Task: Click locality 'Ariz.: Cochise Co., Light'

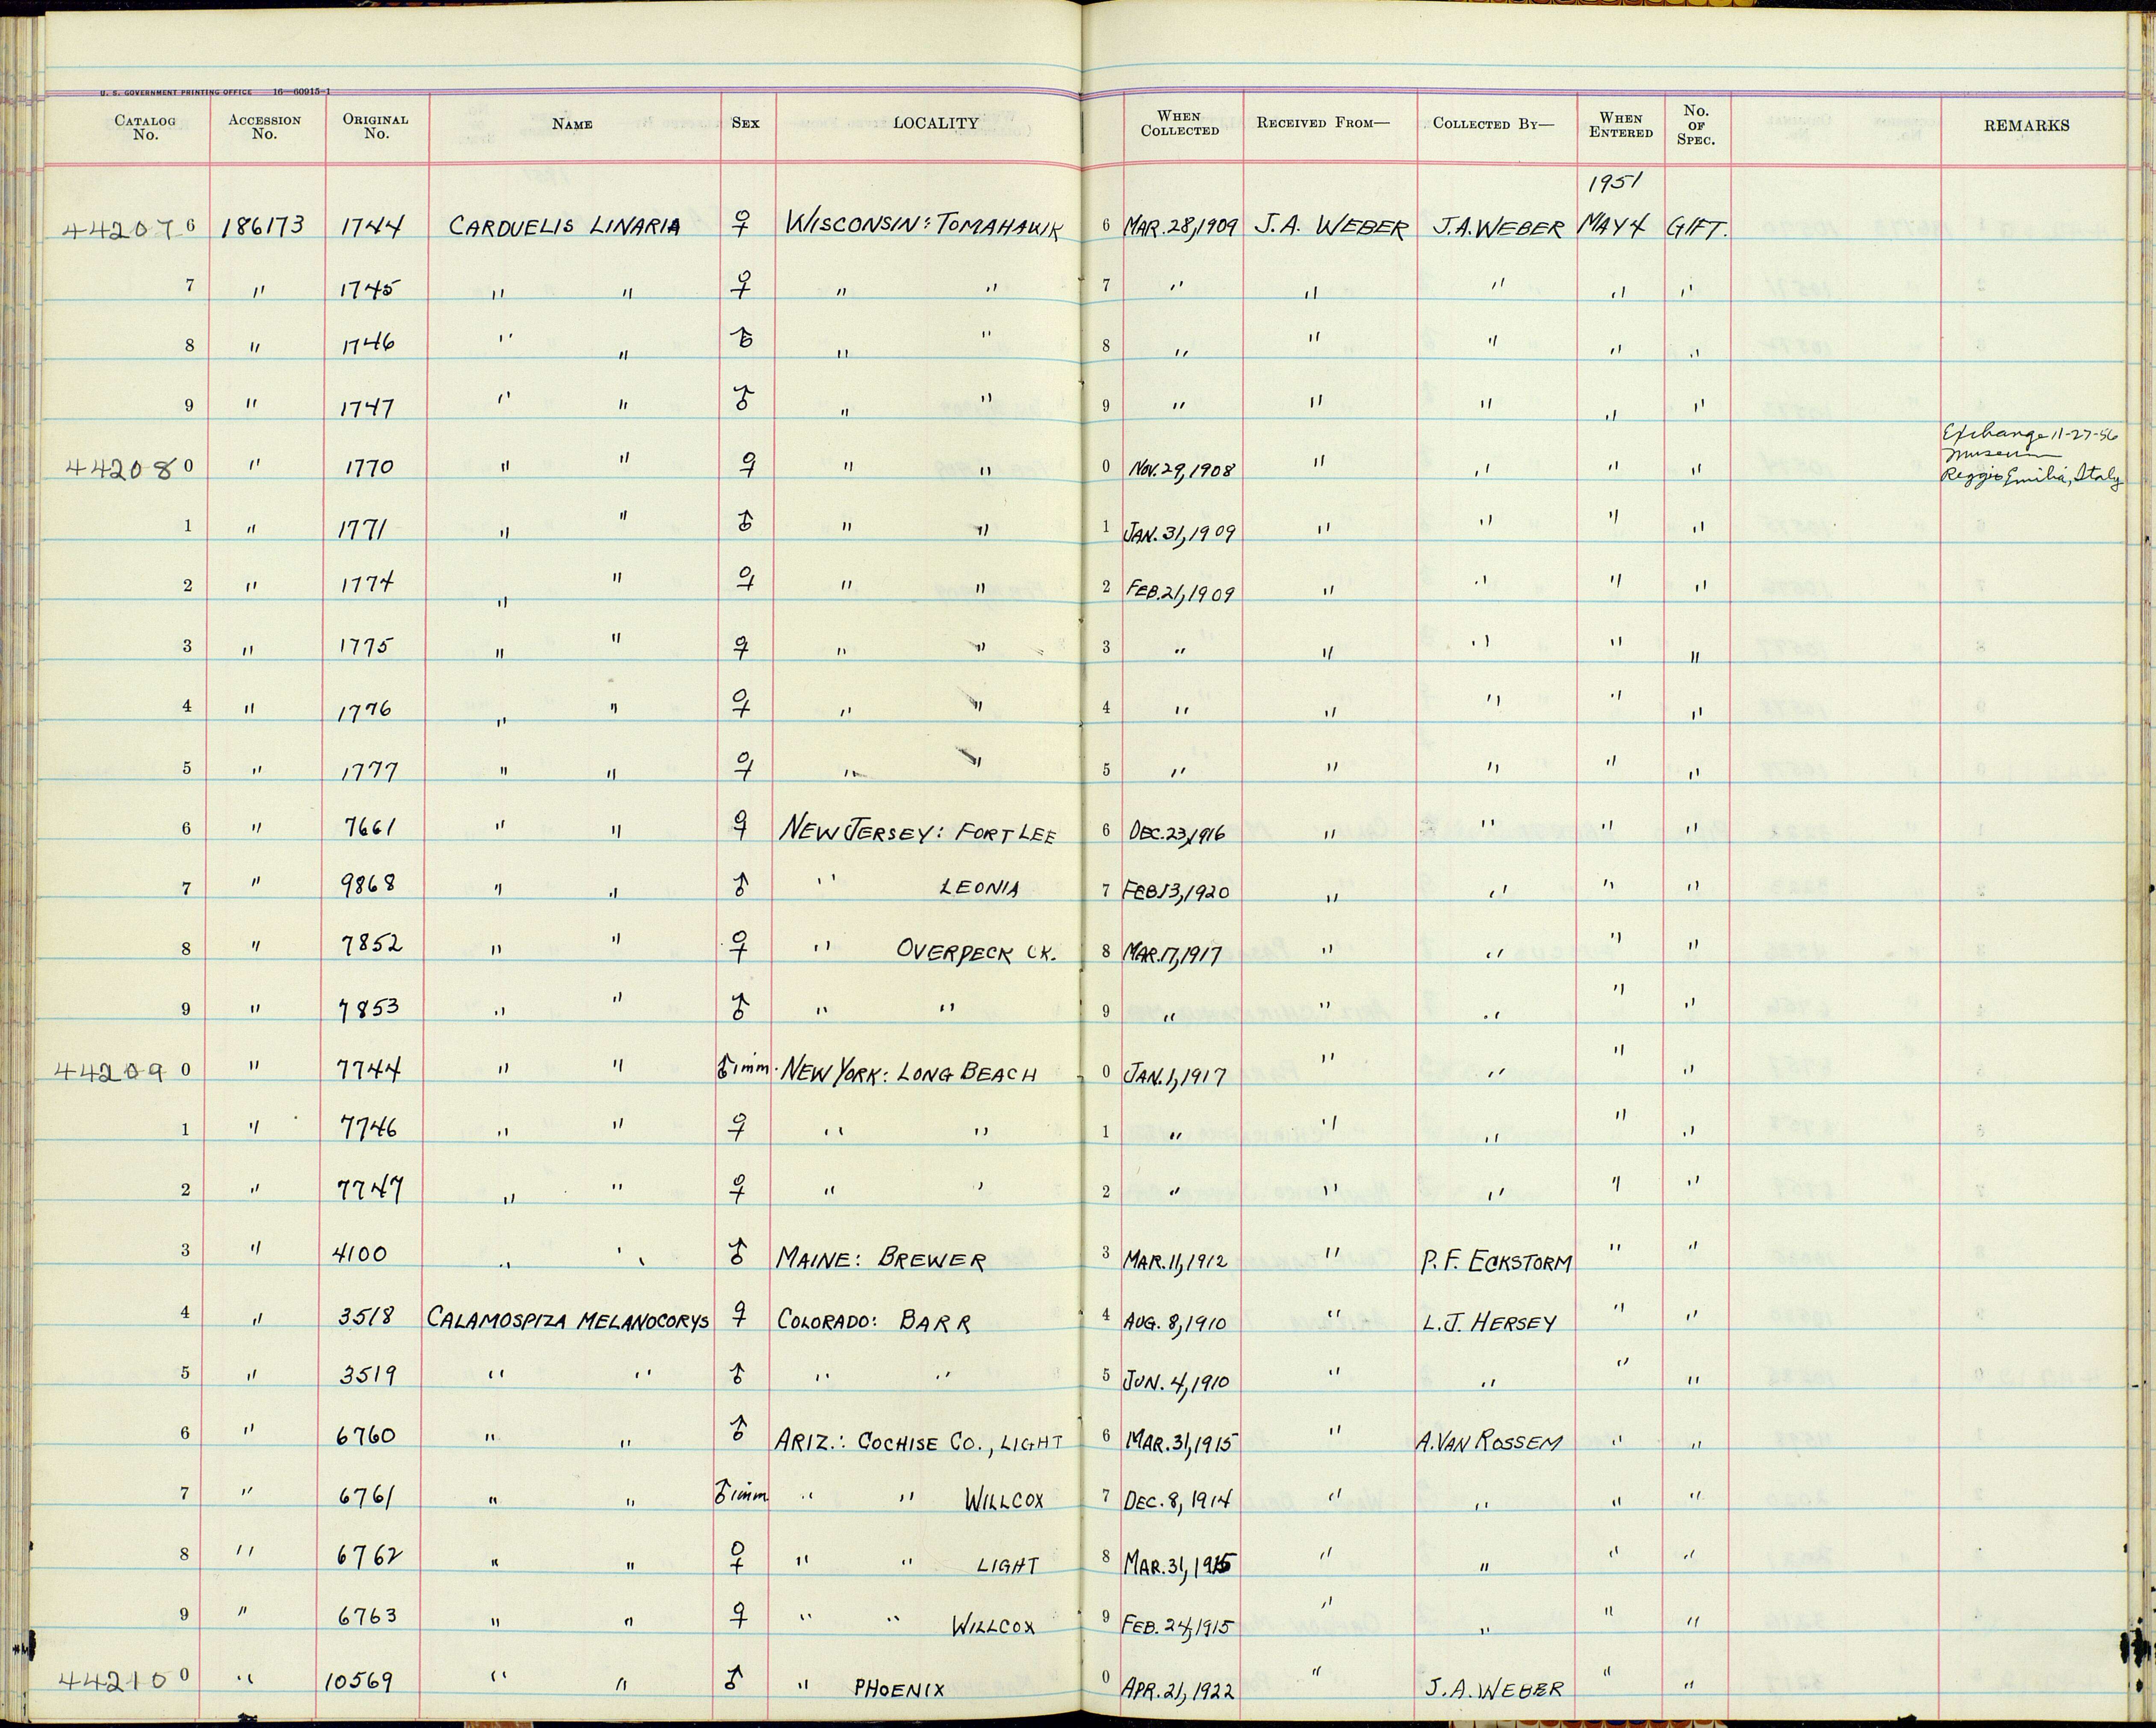Action: point(919,1441)
